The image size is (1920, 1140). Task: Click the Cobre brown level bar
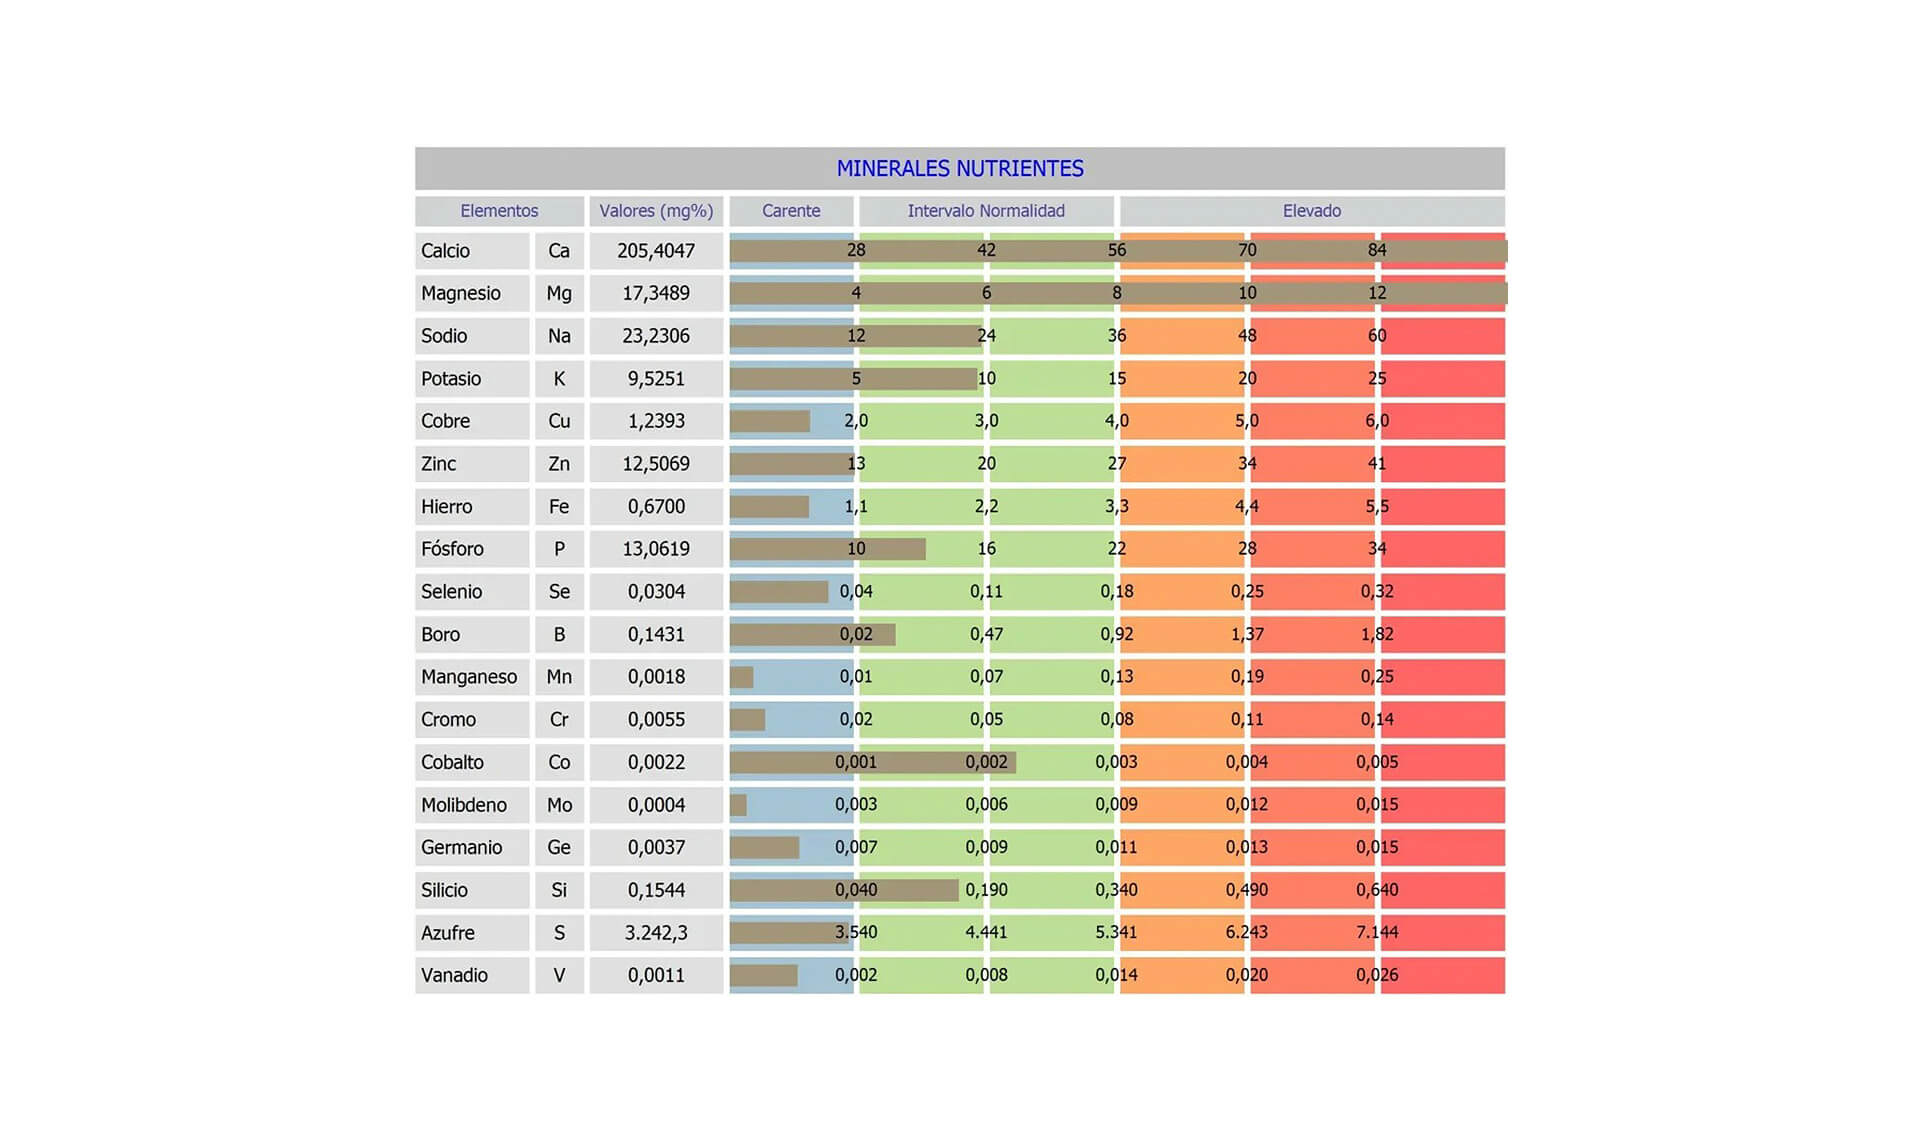[x=770, y=421]
